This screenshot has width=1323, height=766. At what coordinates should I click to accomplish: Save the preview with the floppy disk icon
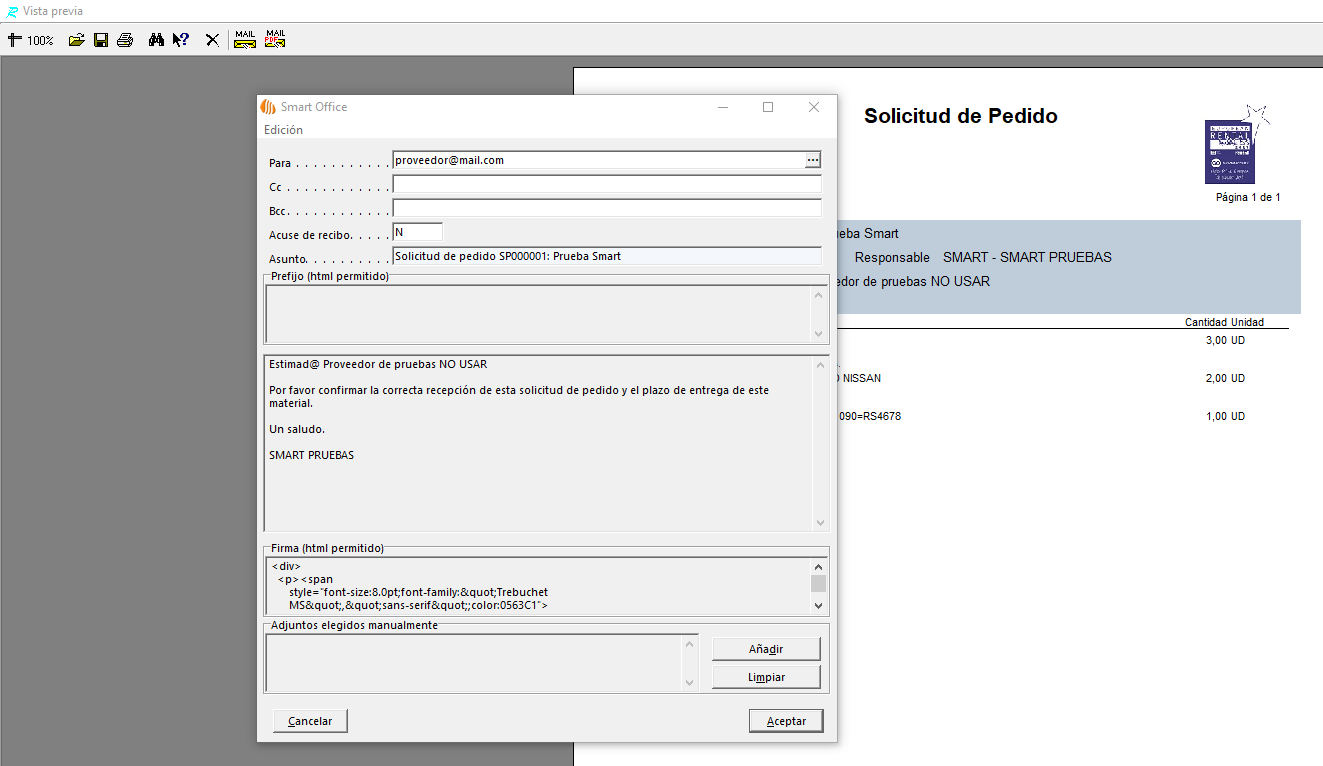101,40
